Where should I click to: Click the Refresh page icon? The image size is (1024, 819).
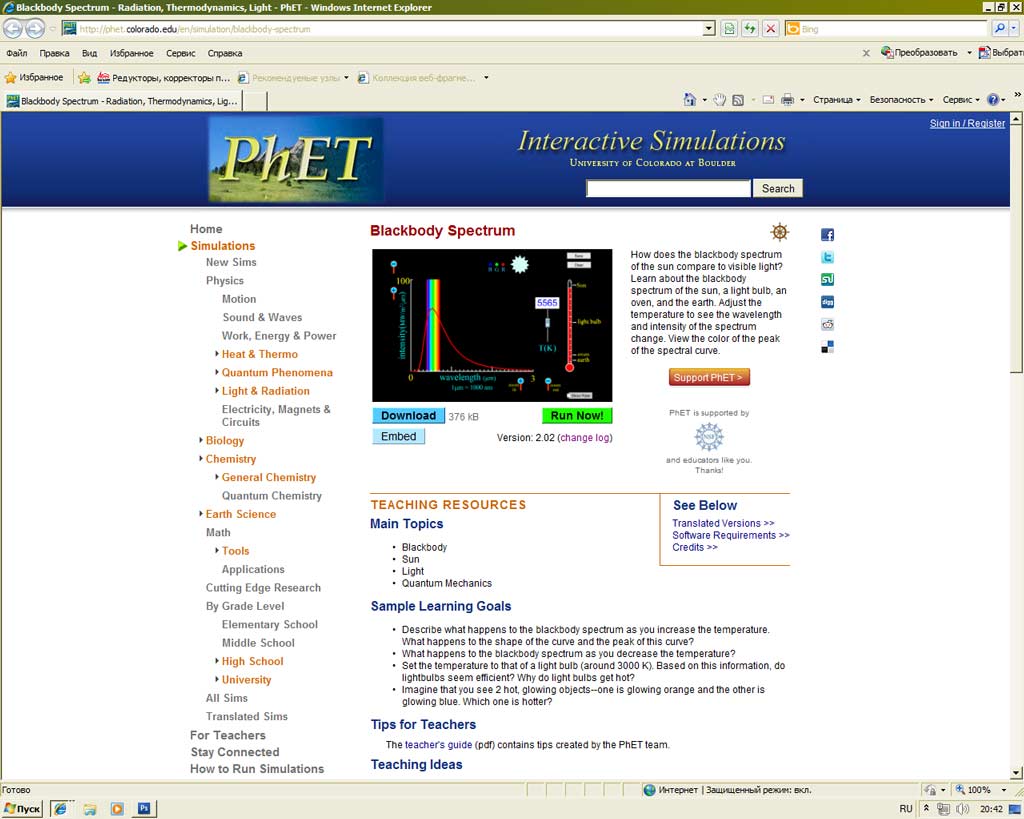click(x=750, y=29)
